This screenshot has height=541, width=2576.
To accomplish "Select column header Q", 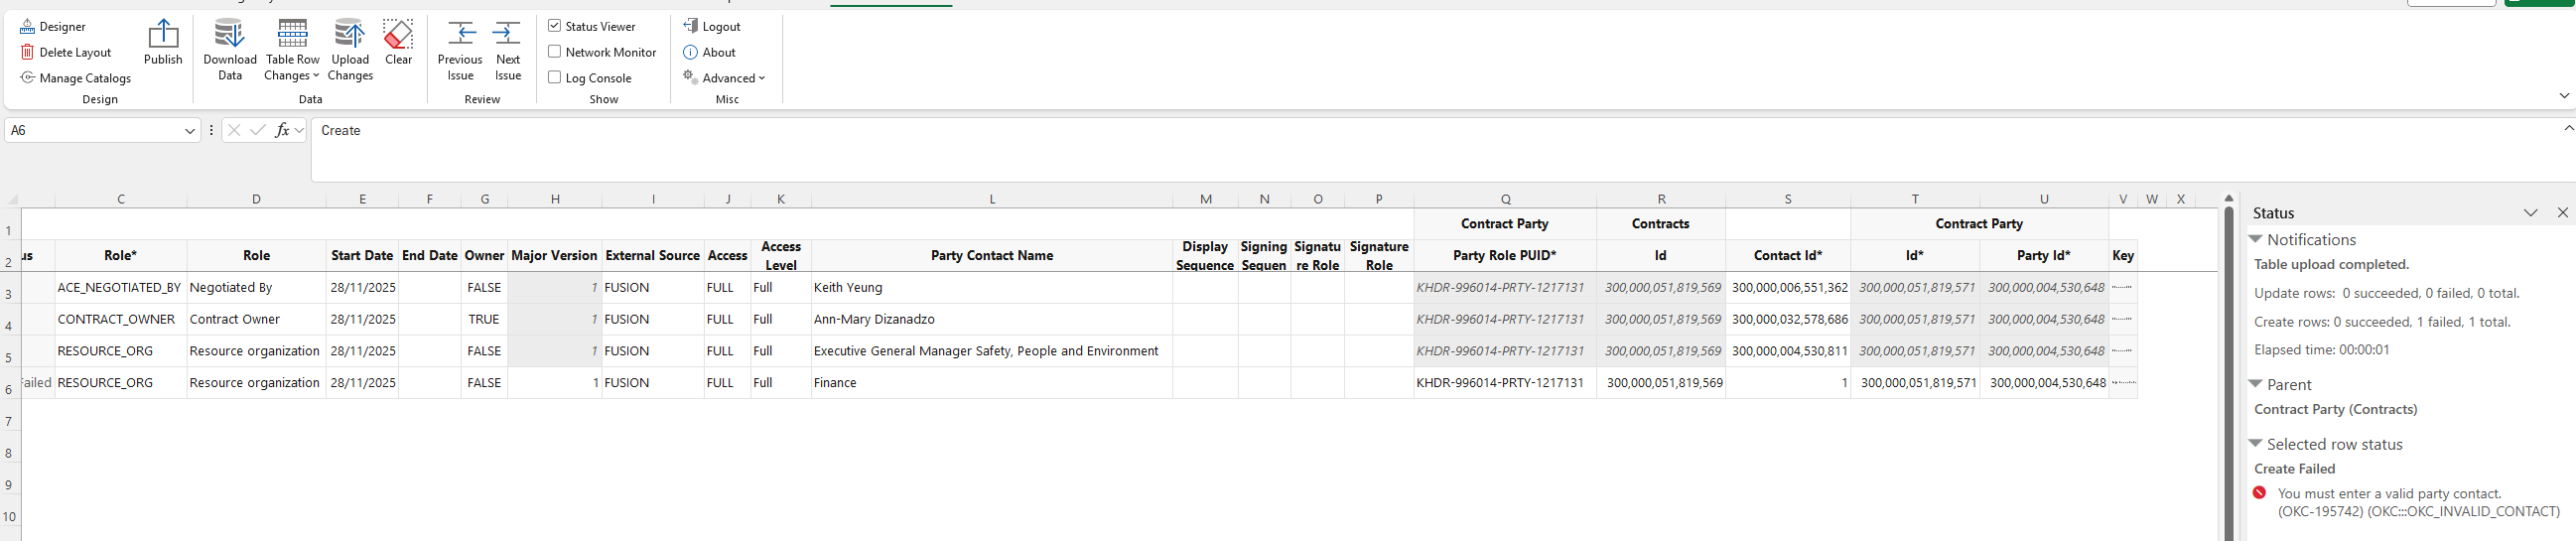I will click(1506, 199).
